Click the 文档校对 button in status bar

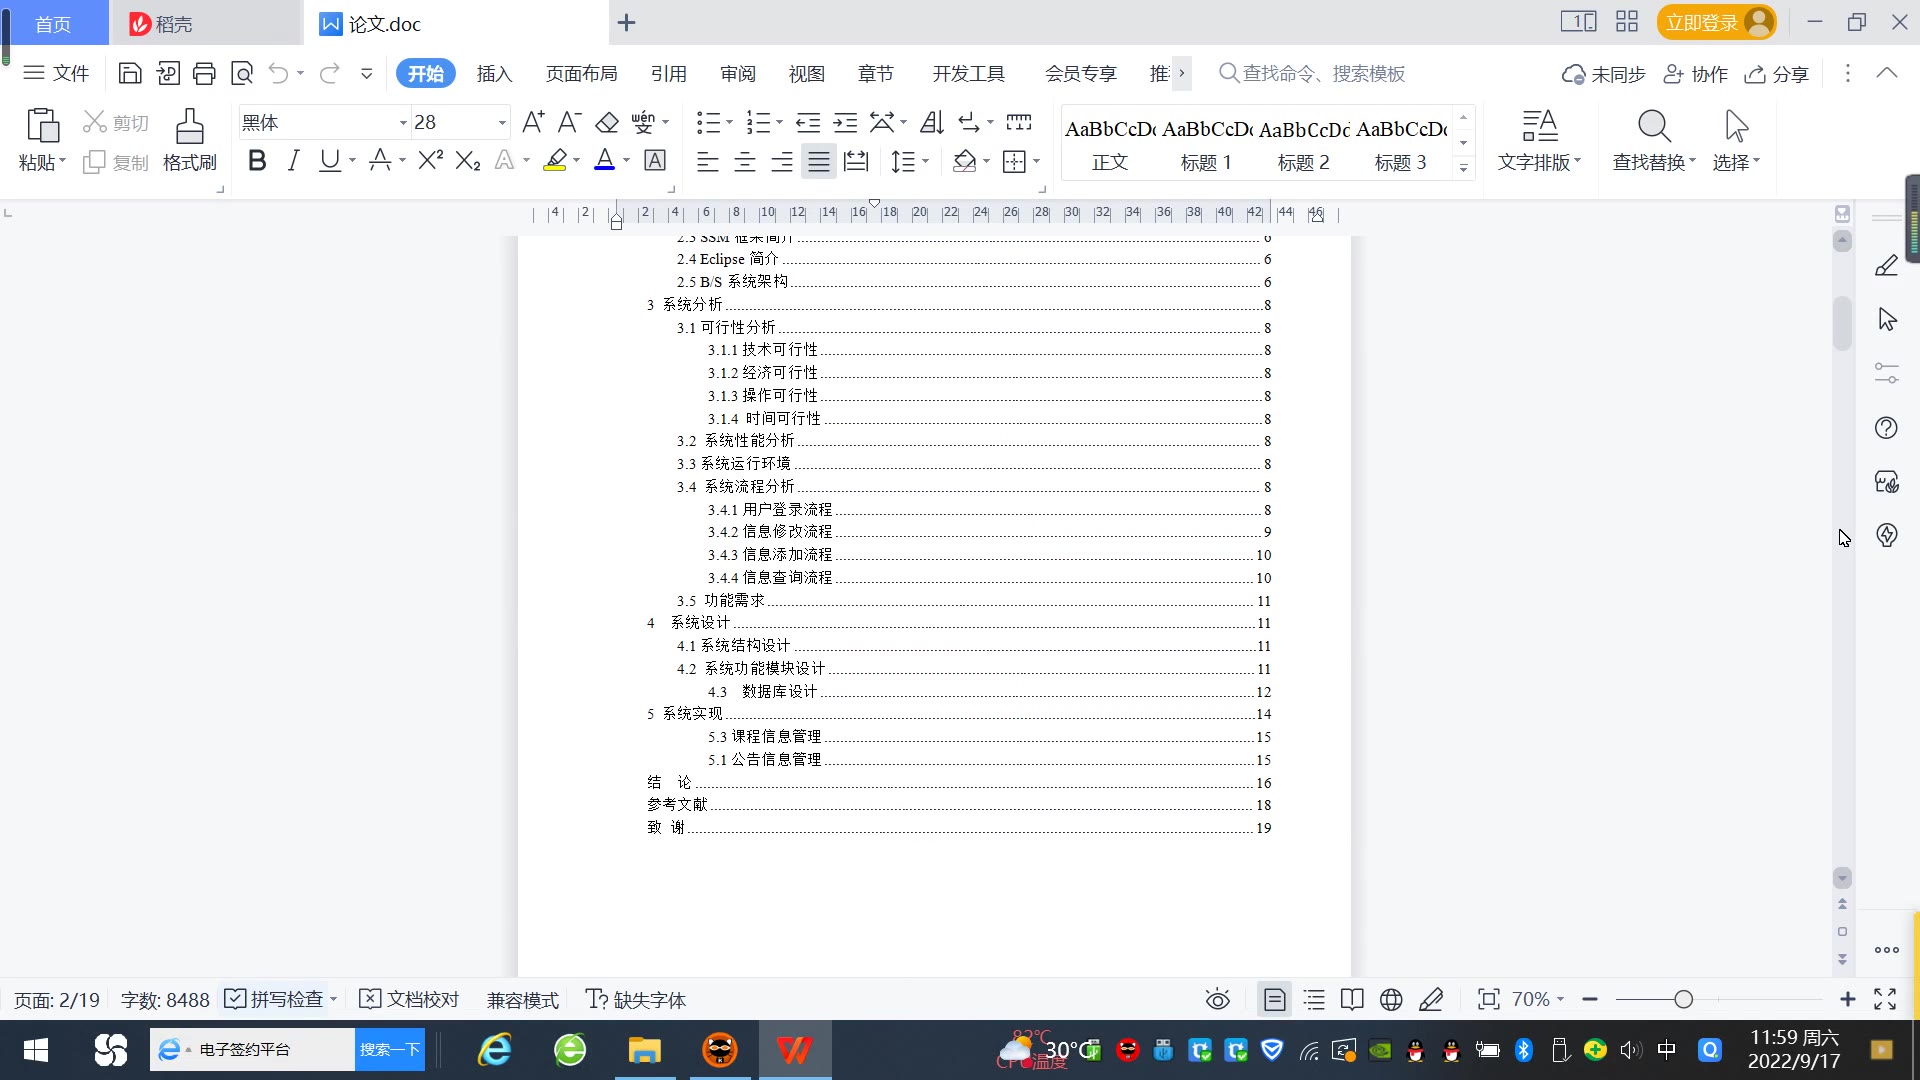[409, 999]
